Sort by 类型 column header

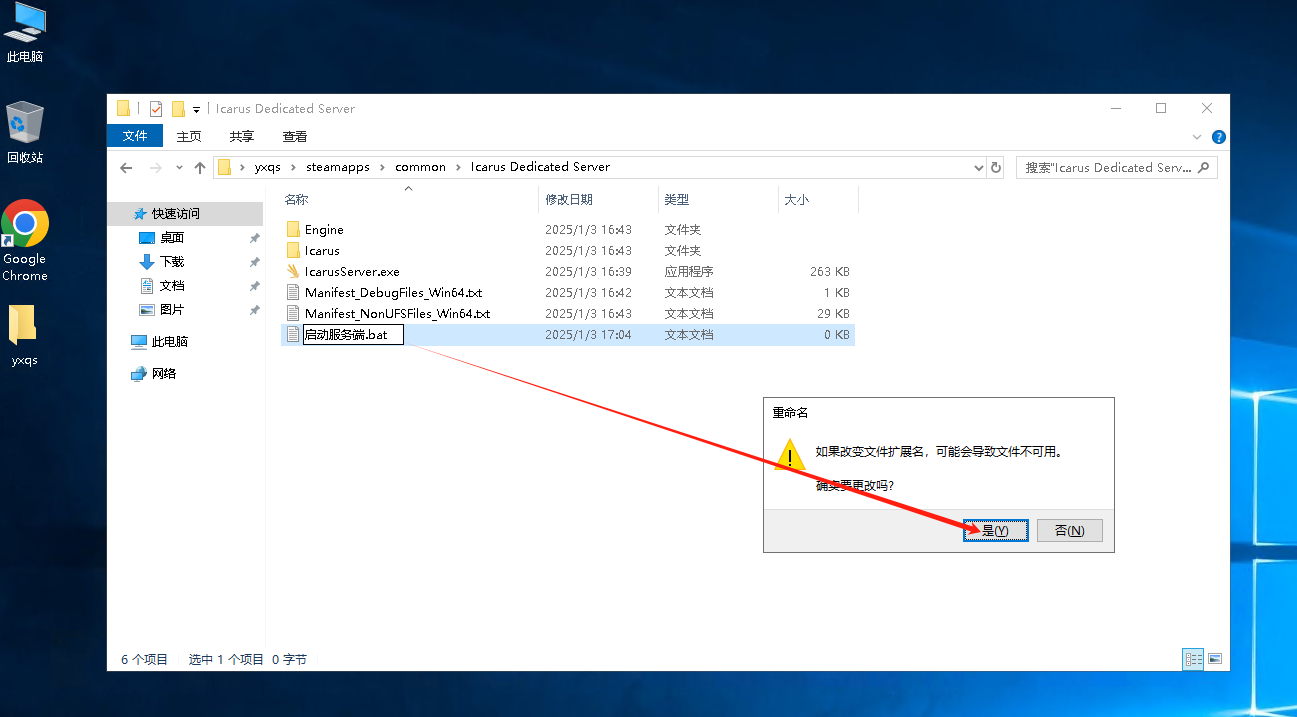click(677, 200)
